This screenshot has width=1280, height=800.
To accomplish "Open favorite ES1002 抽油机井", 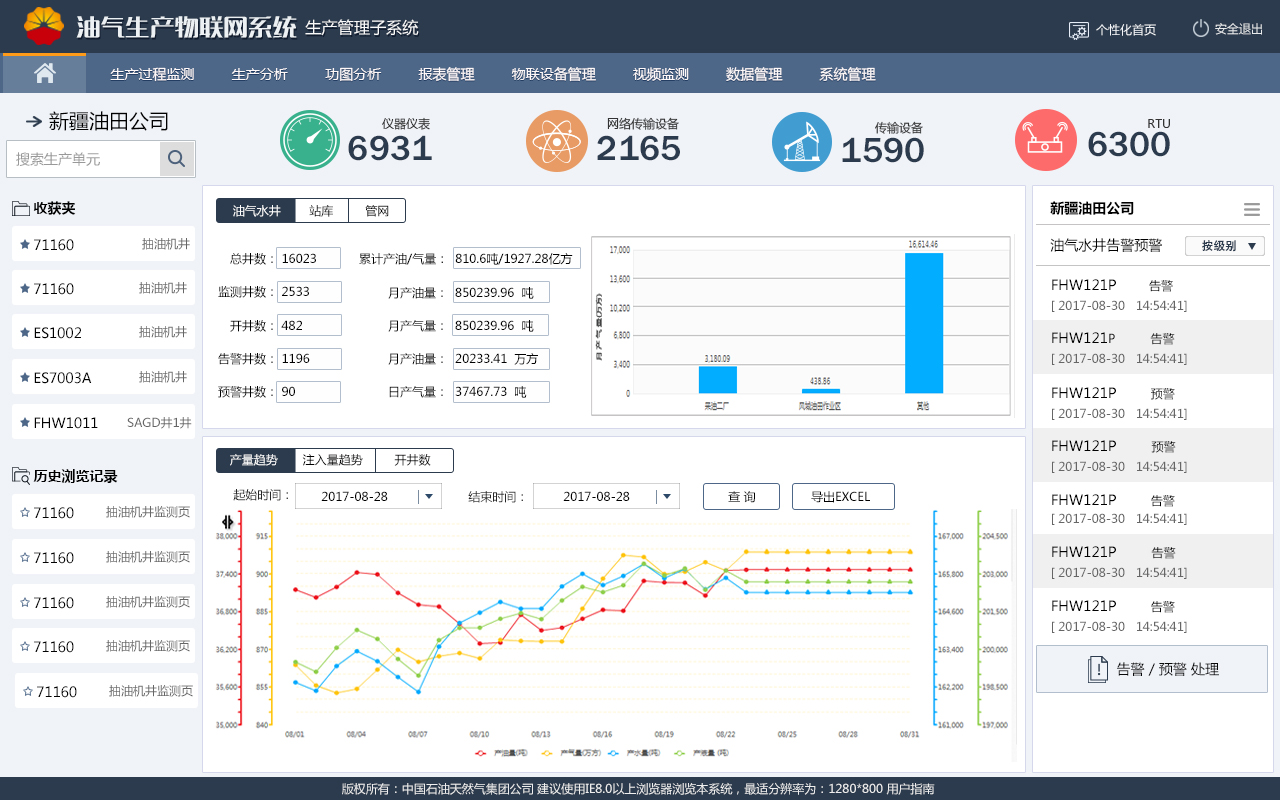I will pos(104,332).
